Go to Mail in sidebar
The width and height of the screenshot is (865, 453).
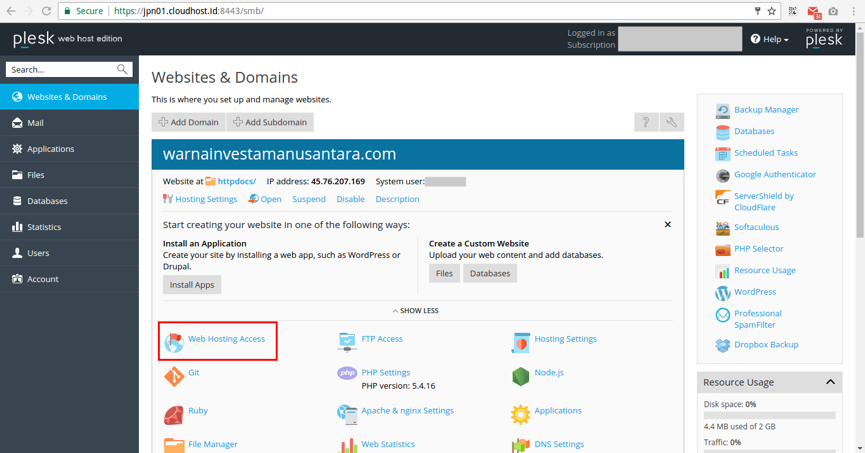[70, 122]
